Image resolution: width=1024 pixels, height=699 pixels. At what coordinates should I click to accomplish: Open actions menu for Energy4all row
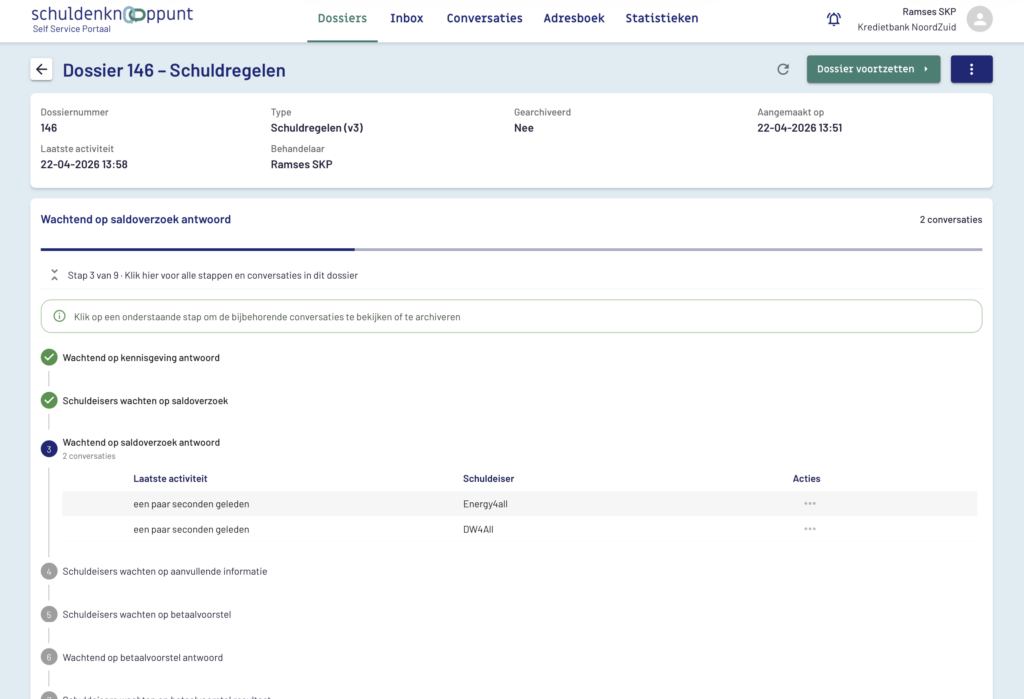(809, 504)
